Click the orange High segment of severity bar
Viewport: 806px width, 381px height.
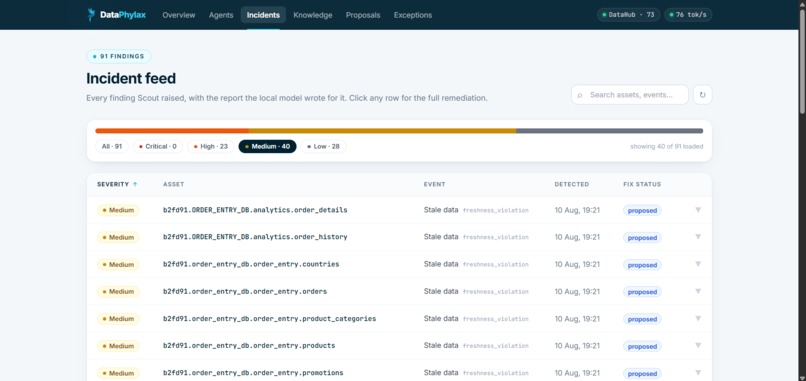click(x=172, y=131)
